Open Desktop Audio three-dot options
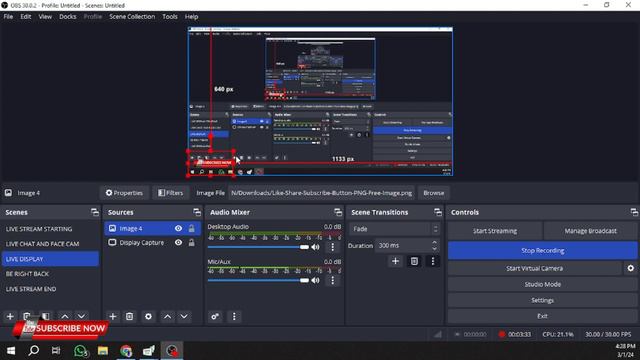This screenshot has width=640, height=360. click(333, 247)
